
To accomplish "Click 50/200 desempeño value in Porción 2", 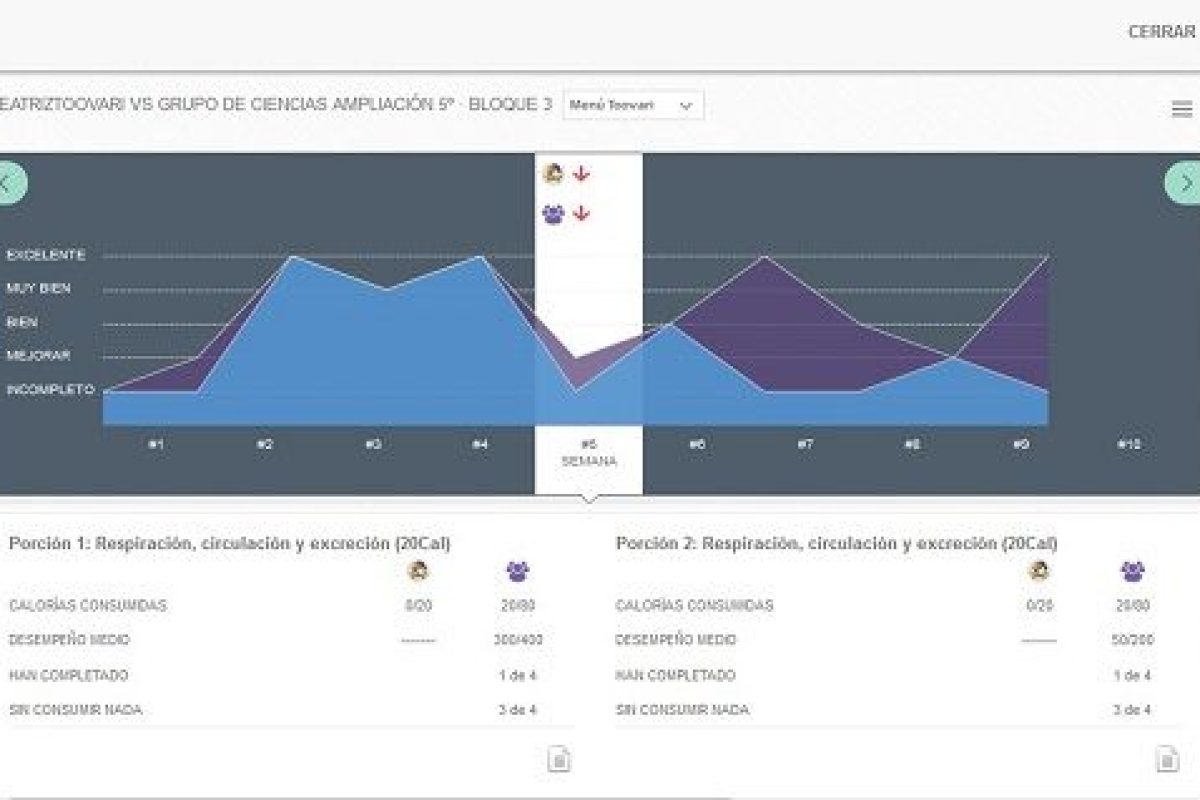I will pyautogui.click(x=1133, y=640).
